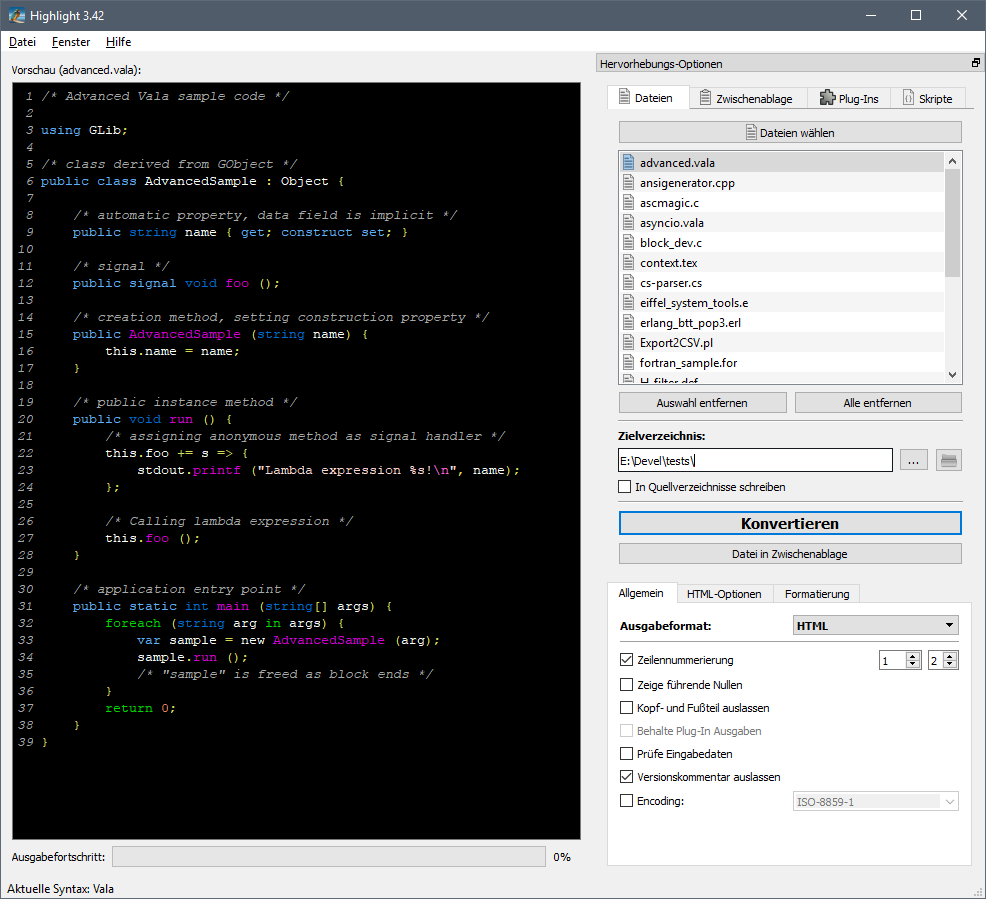Enable the Prüfe Eingabedaten checkbox
986x899 pixels.
point(626,754)
